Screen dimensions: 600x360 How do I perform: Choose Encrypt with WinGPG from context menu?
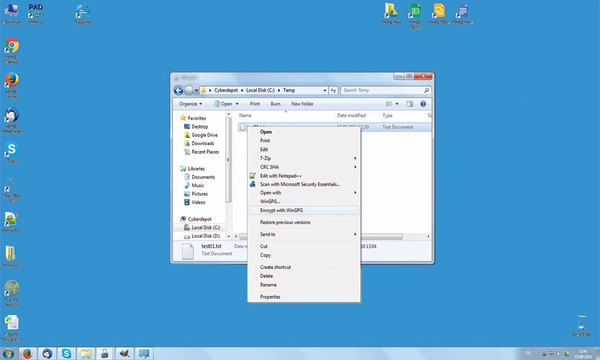[x=304, y=210]
